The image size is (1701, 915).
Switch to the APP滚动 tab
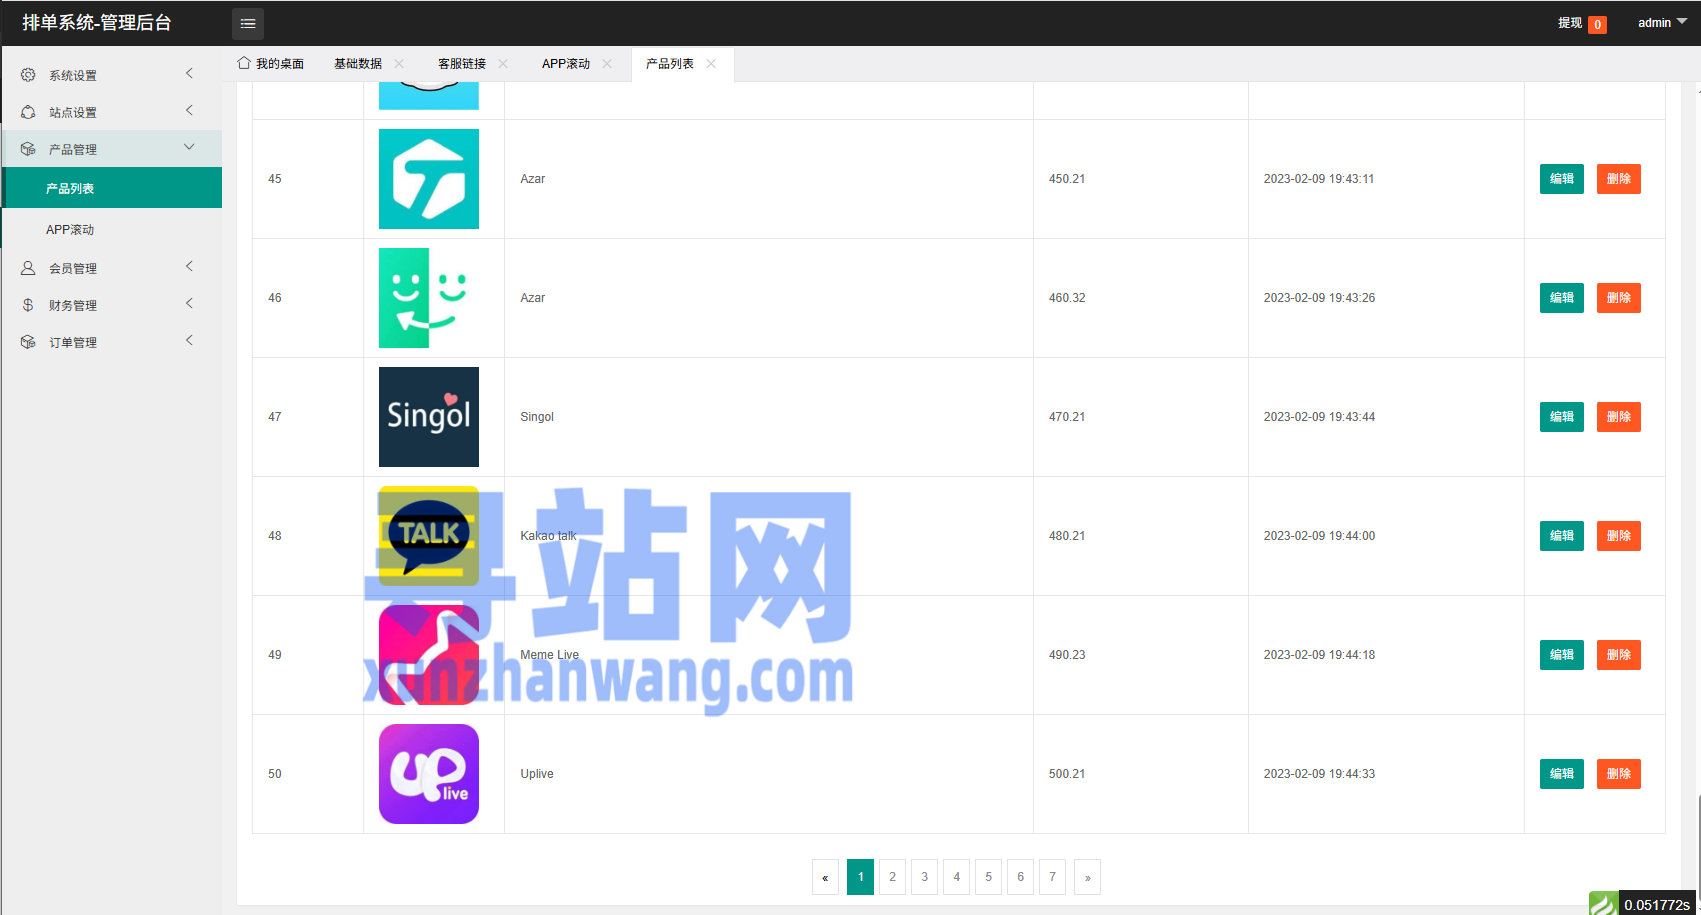(x=566, y=63)
